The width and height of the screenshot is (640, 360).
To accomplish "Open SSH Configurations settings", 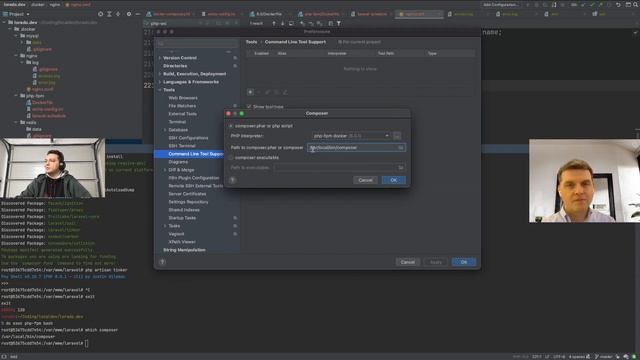I will [188, 138].
